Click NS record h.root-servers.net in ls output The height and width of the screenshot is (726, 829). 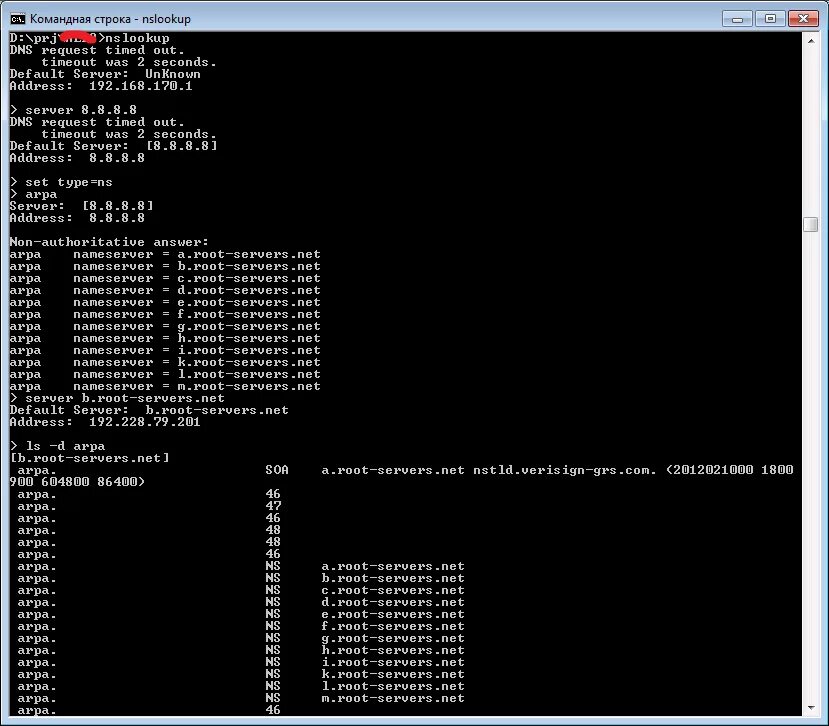click(x=393, y=650)
